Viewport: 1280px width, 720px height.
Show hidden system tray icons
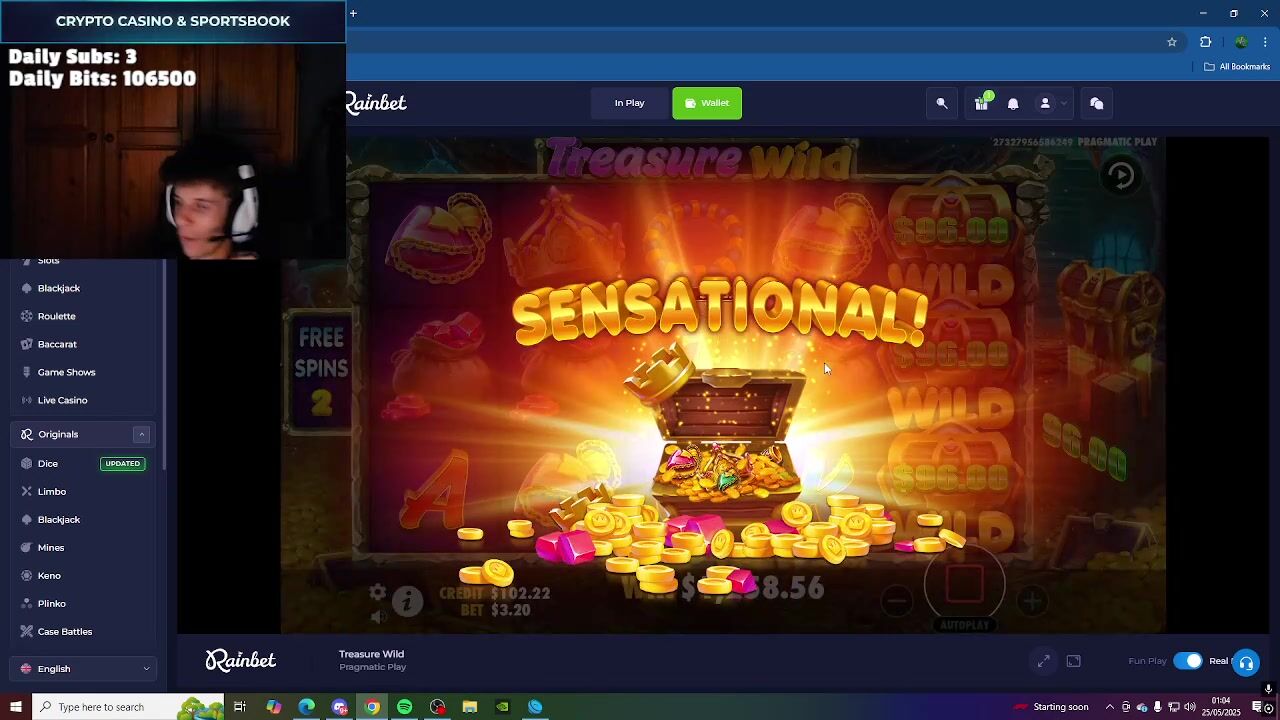point(1109,707)
